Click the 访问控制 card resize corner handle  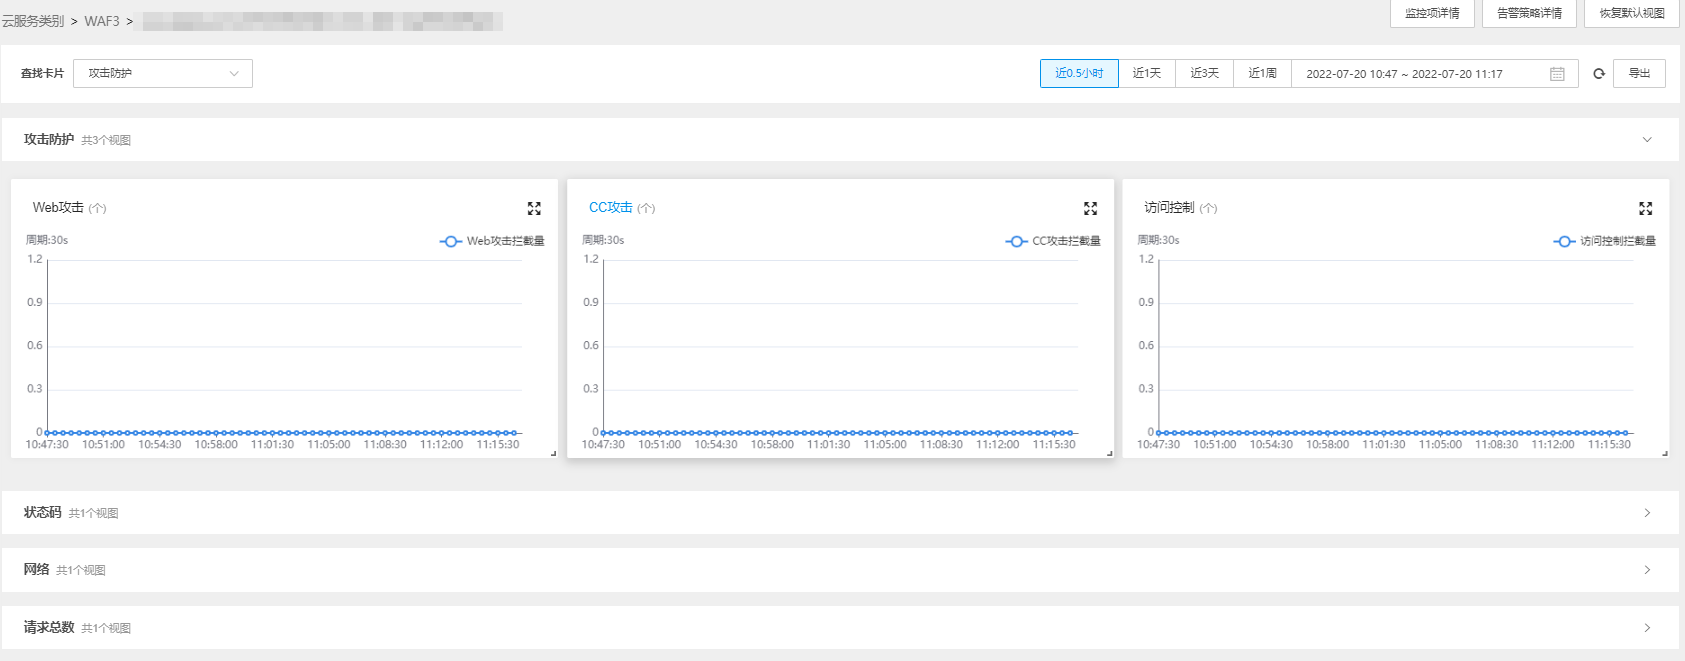1665,453
